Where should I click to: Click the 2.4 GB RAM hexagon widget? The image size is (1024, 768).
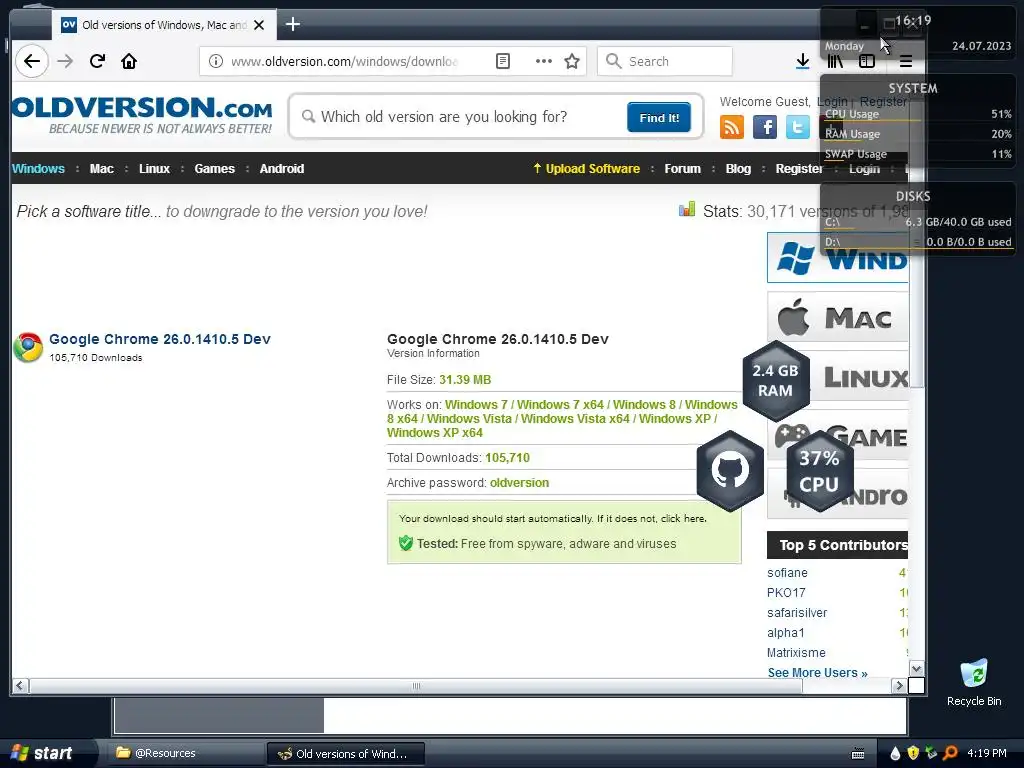tap(775, 381)
